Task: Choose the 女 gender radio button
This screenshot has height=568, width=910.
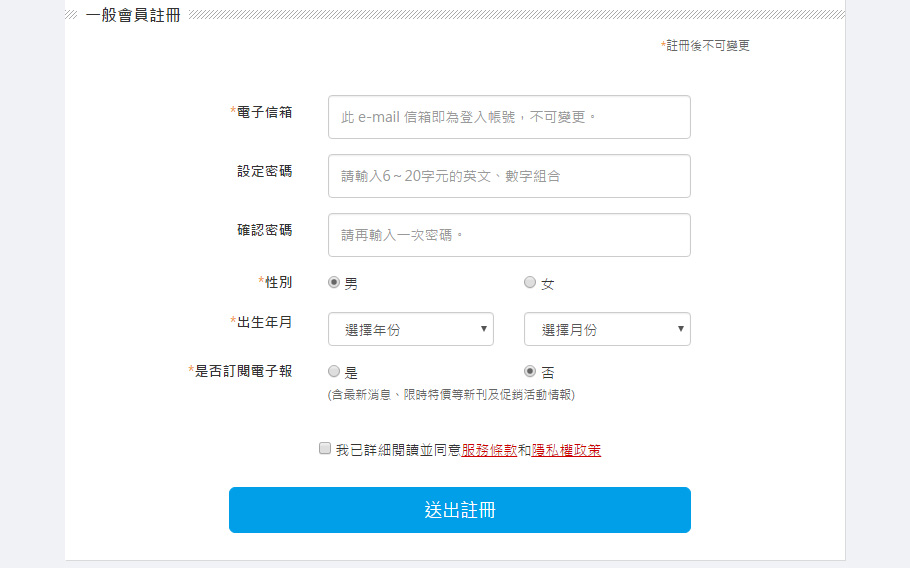Action: point(530,283)
